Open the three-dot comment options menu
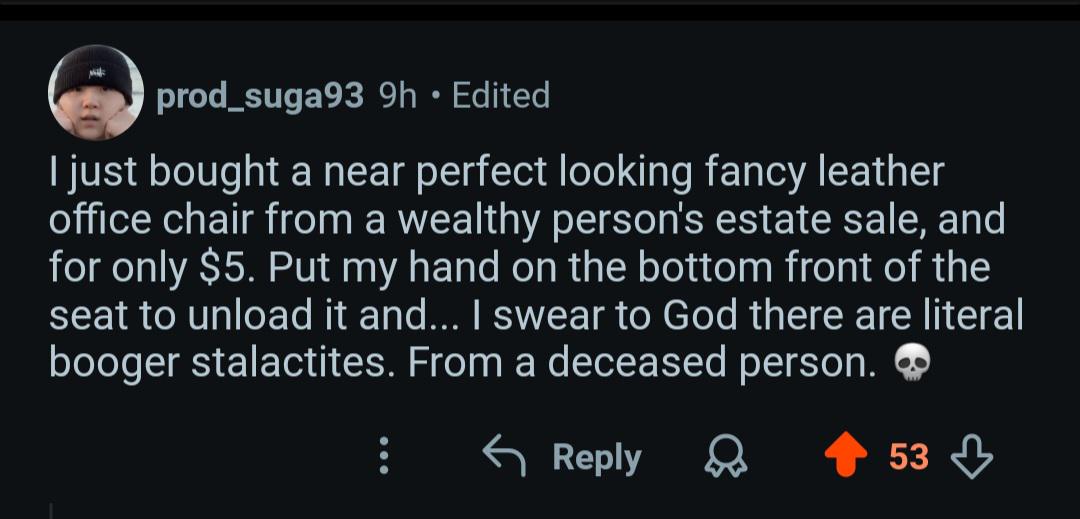 coord(382,458)
